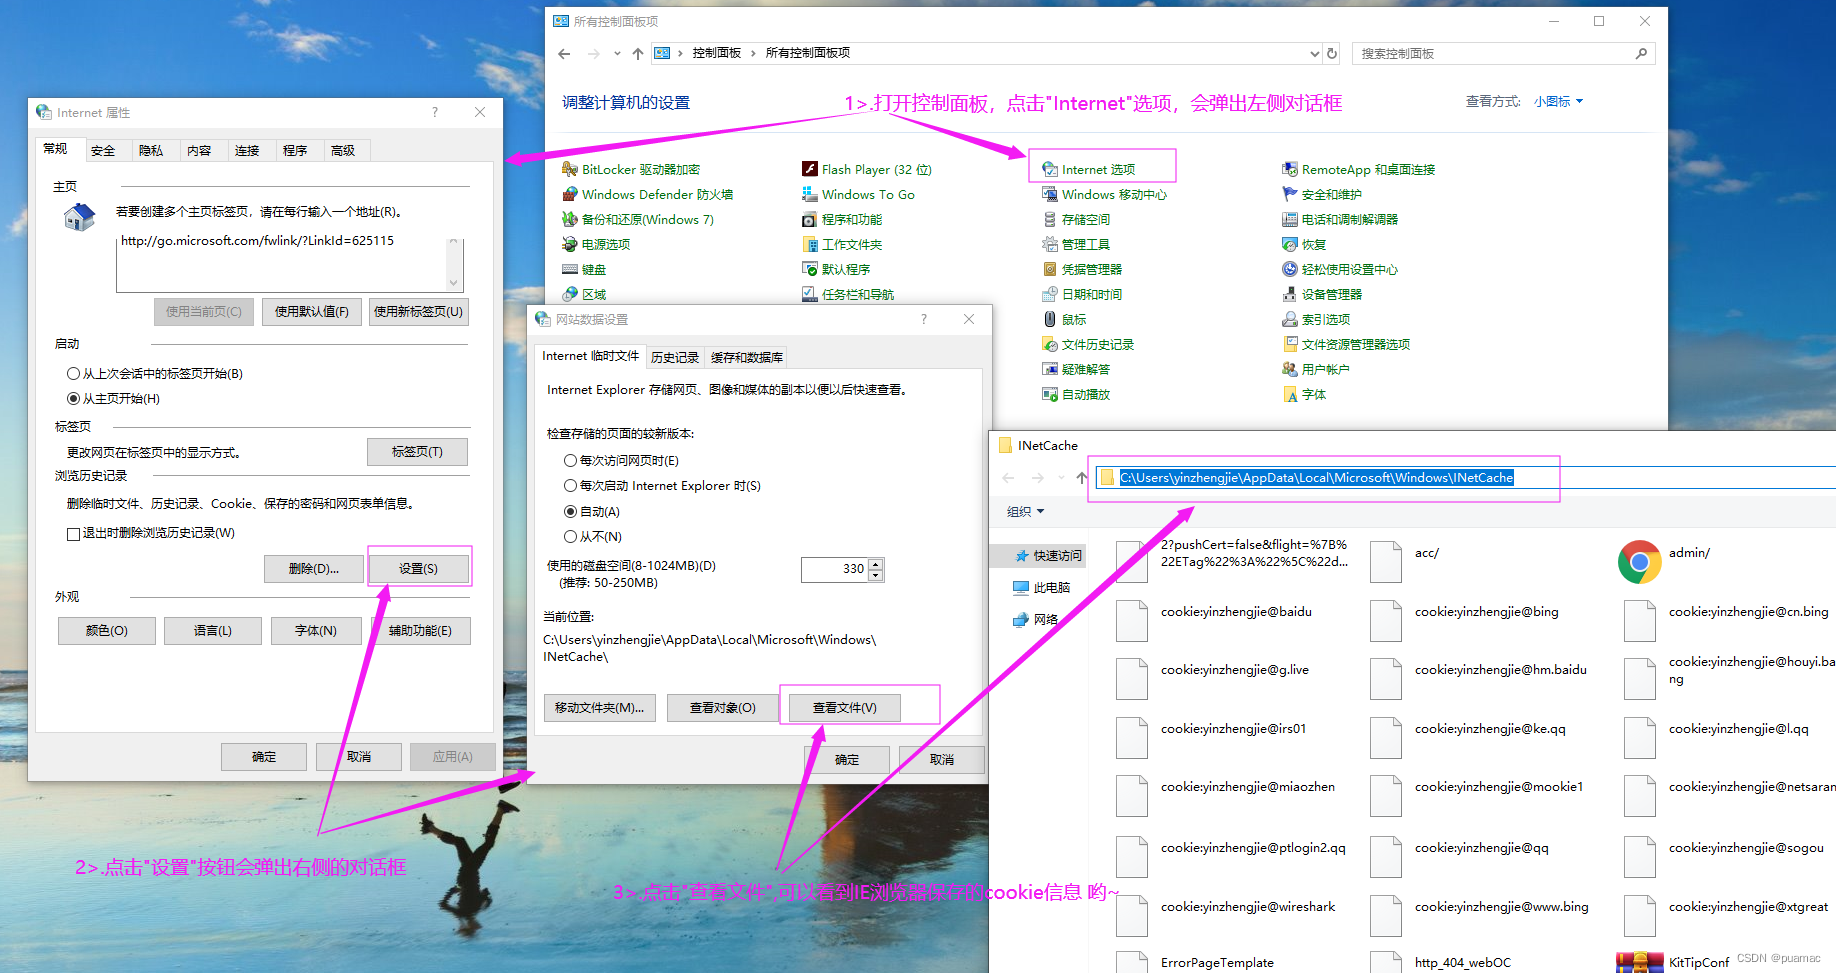Click 搜索控制面板 search field

coord(1503,54)
